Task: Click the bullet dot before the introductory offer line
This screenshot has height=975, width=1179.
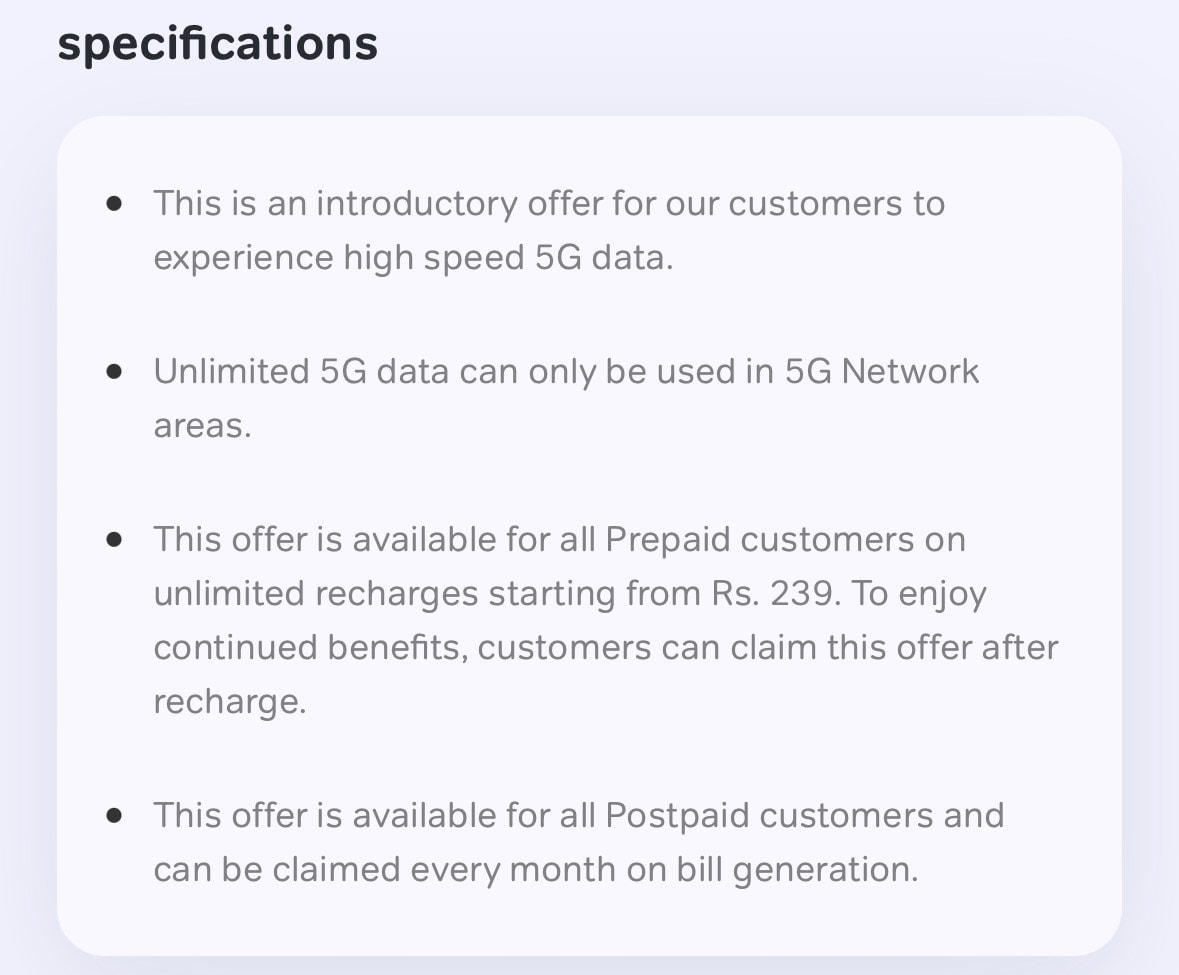Action: click(x=114, y=203)
